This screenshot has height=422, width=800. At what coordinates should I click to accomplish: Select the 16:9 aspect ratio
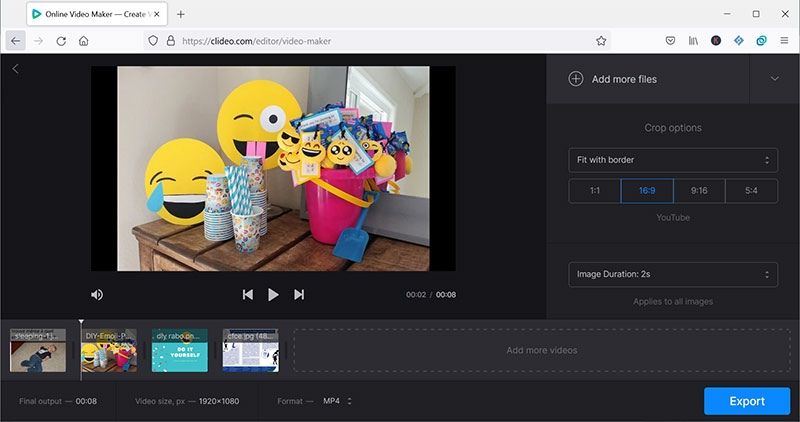647,191
